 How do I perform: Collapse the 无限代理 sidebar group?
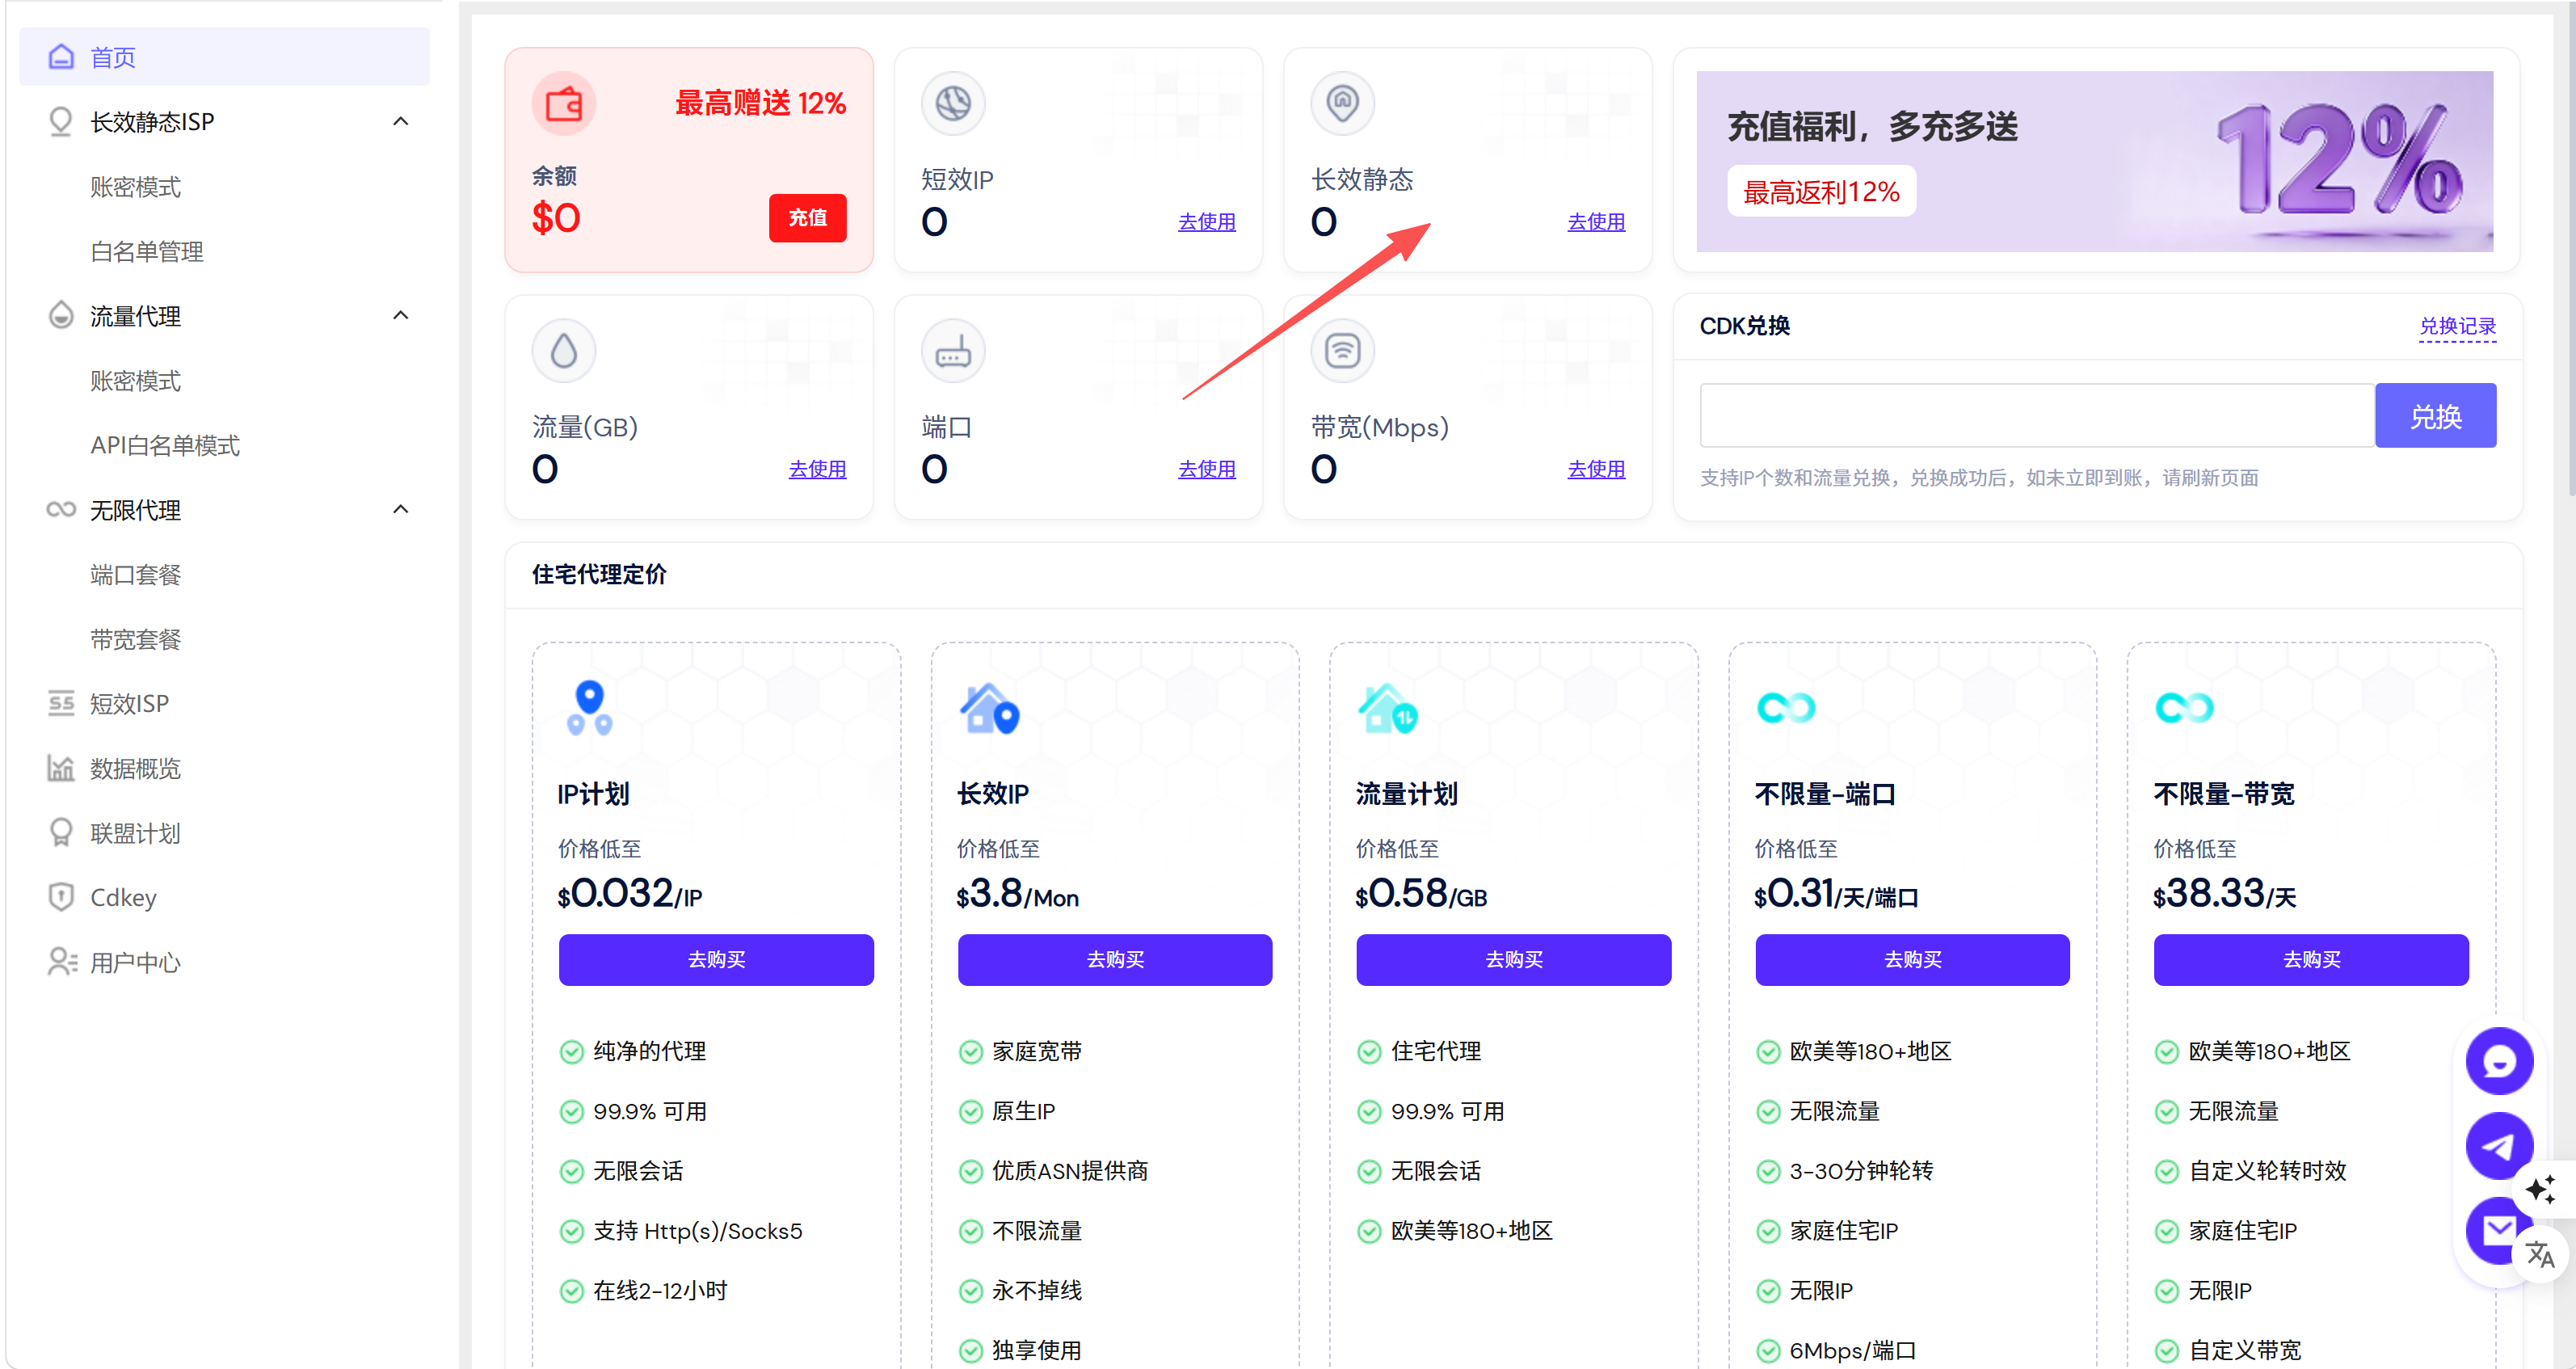[401, 510]
